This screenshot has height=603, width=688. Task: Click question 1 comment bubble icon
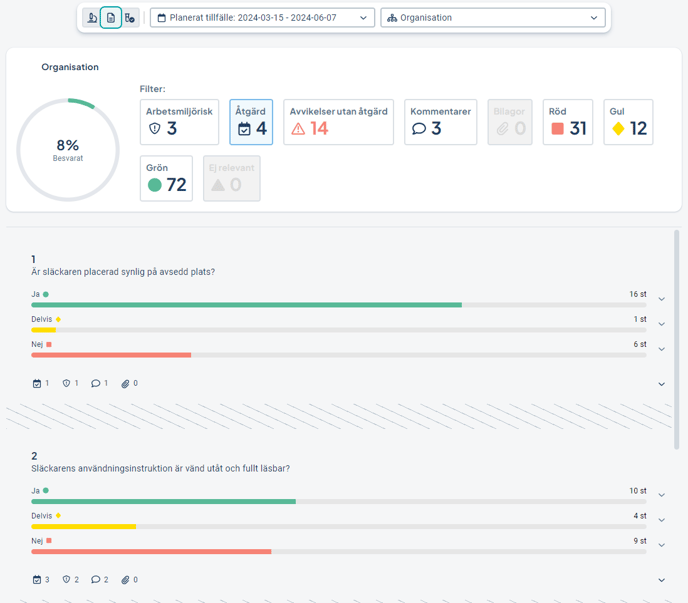tap(96, 383)
